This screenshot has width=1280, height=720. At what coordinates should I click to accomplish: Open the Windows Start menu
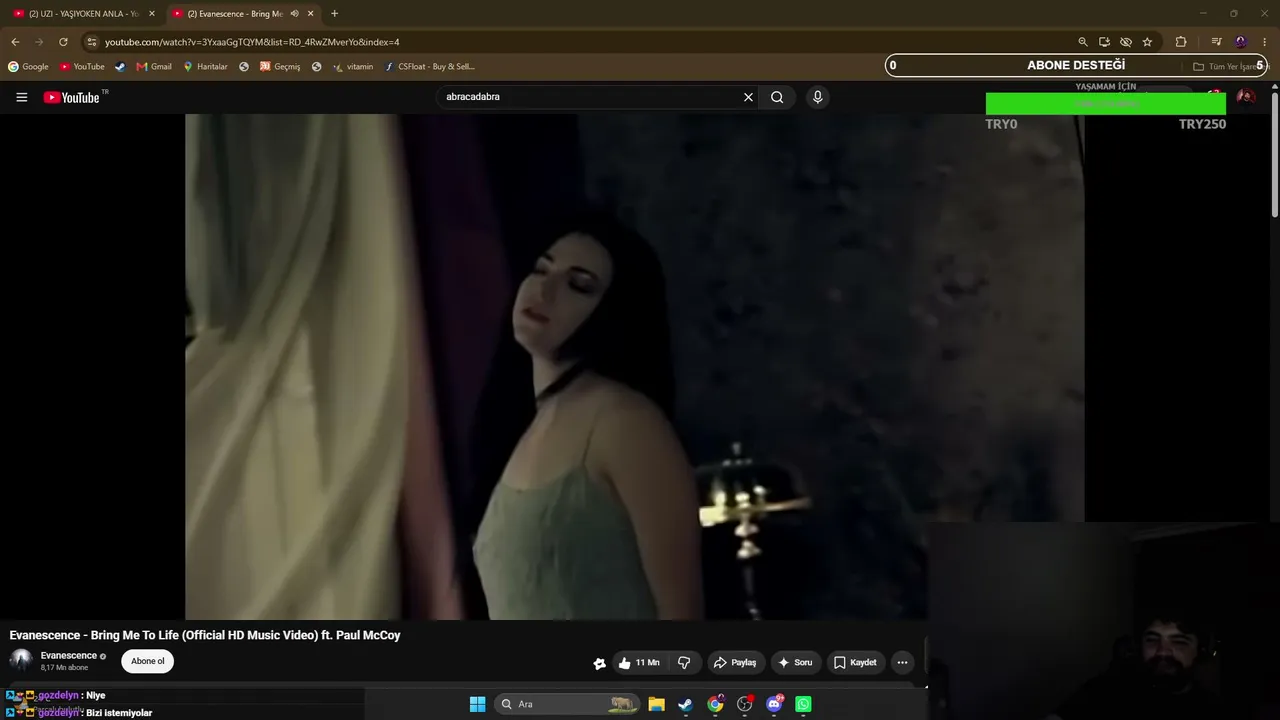pyautogui.click(x=478, y=704)
